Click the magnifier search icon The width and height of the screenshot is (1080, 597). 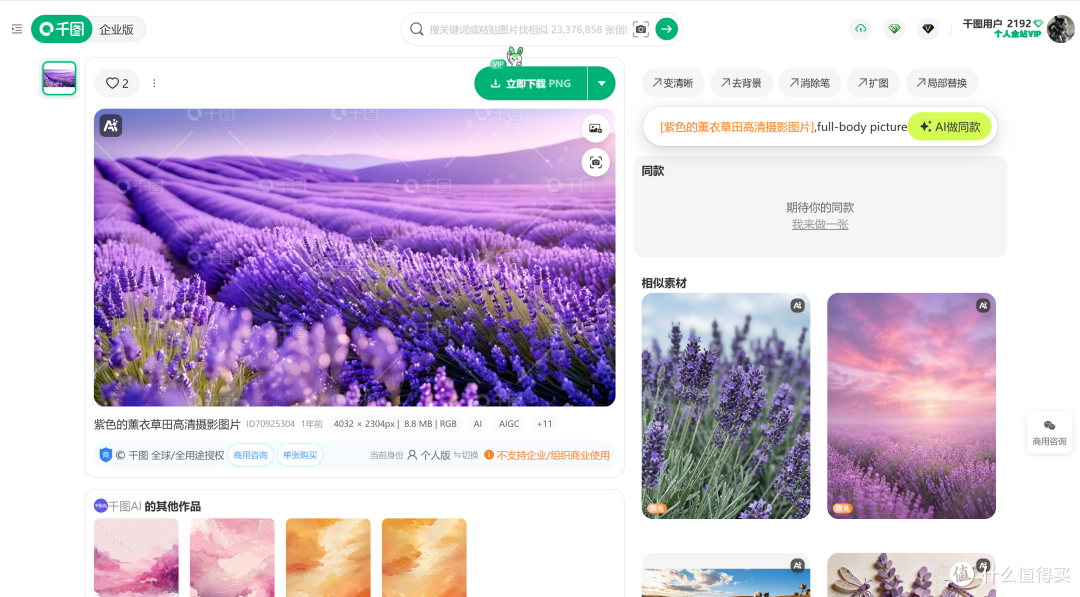tap(416, 29)
